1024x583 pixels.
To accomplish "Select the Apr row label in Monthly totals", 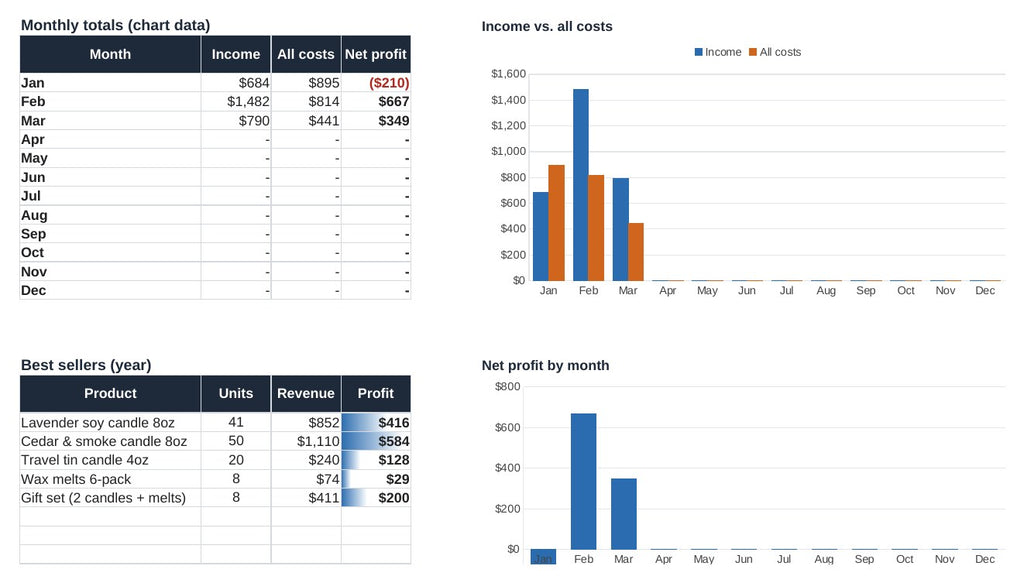I will pyautogui.click(x=110, y=139).
